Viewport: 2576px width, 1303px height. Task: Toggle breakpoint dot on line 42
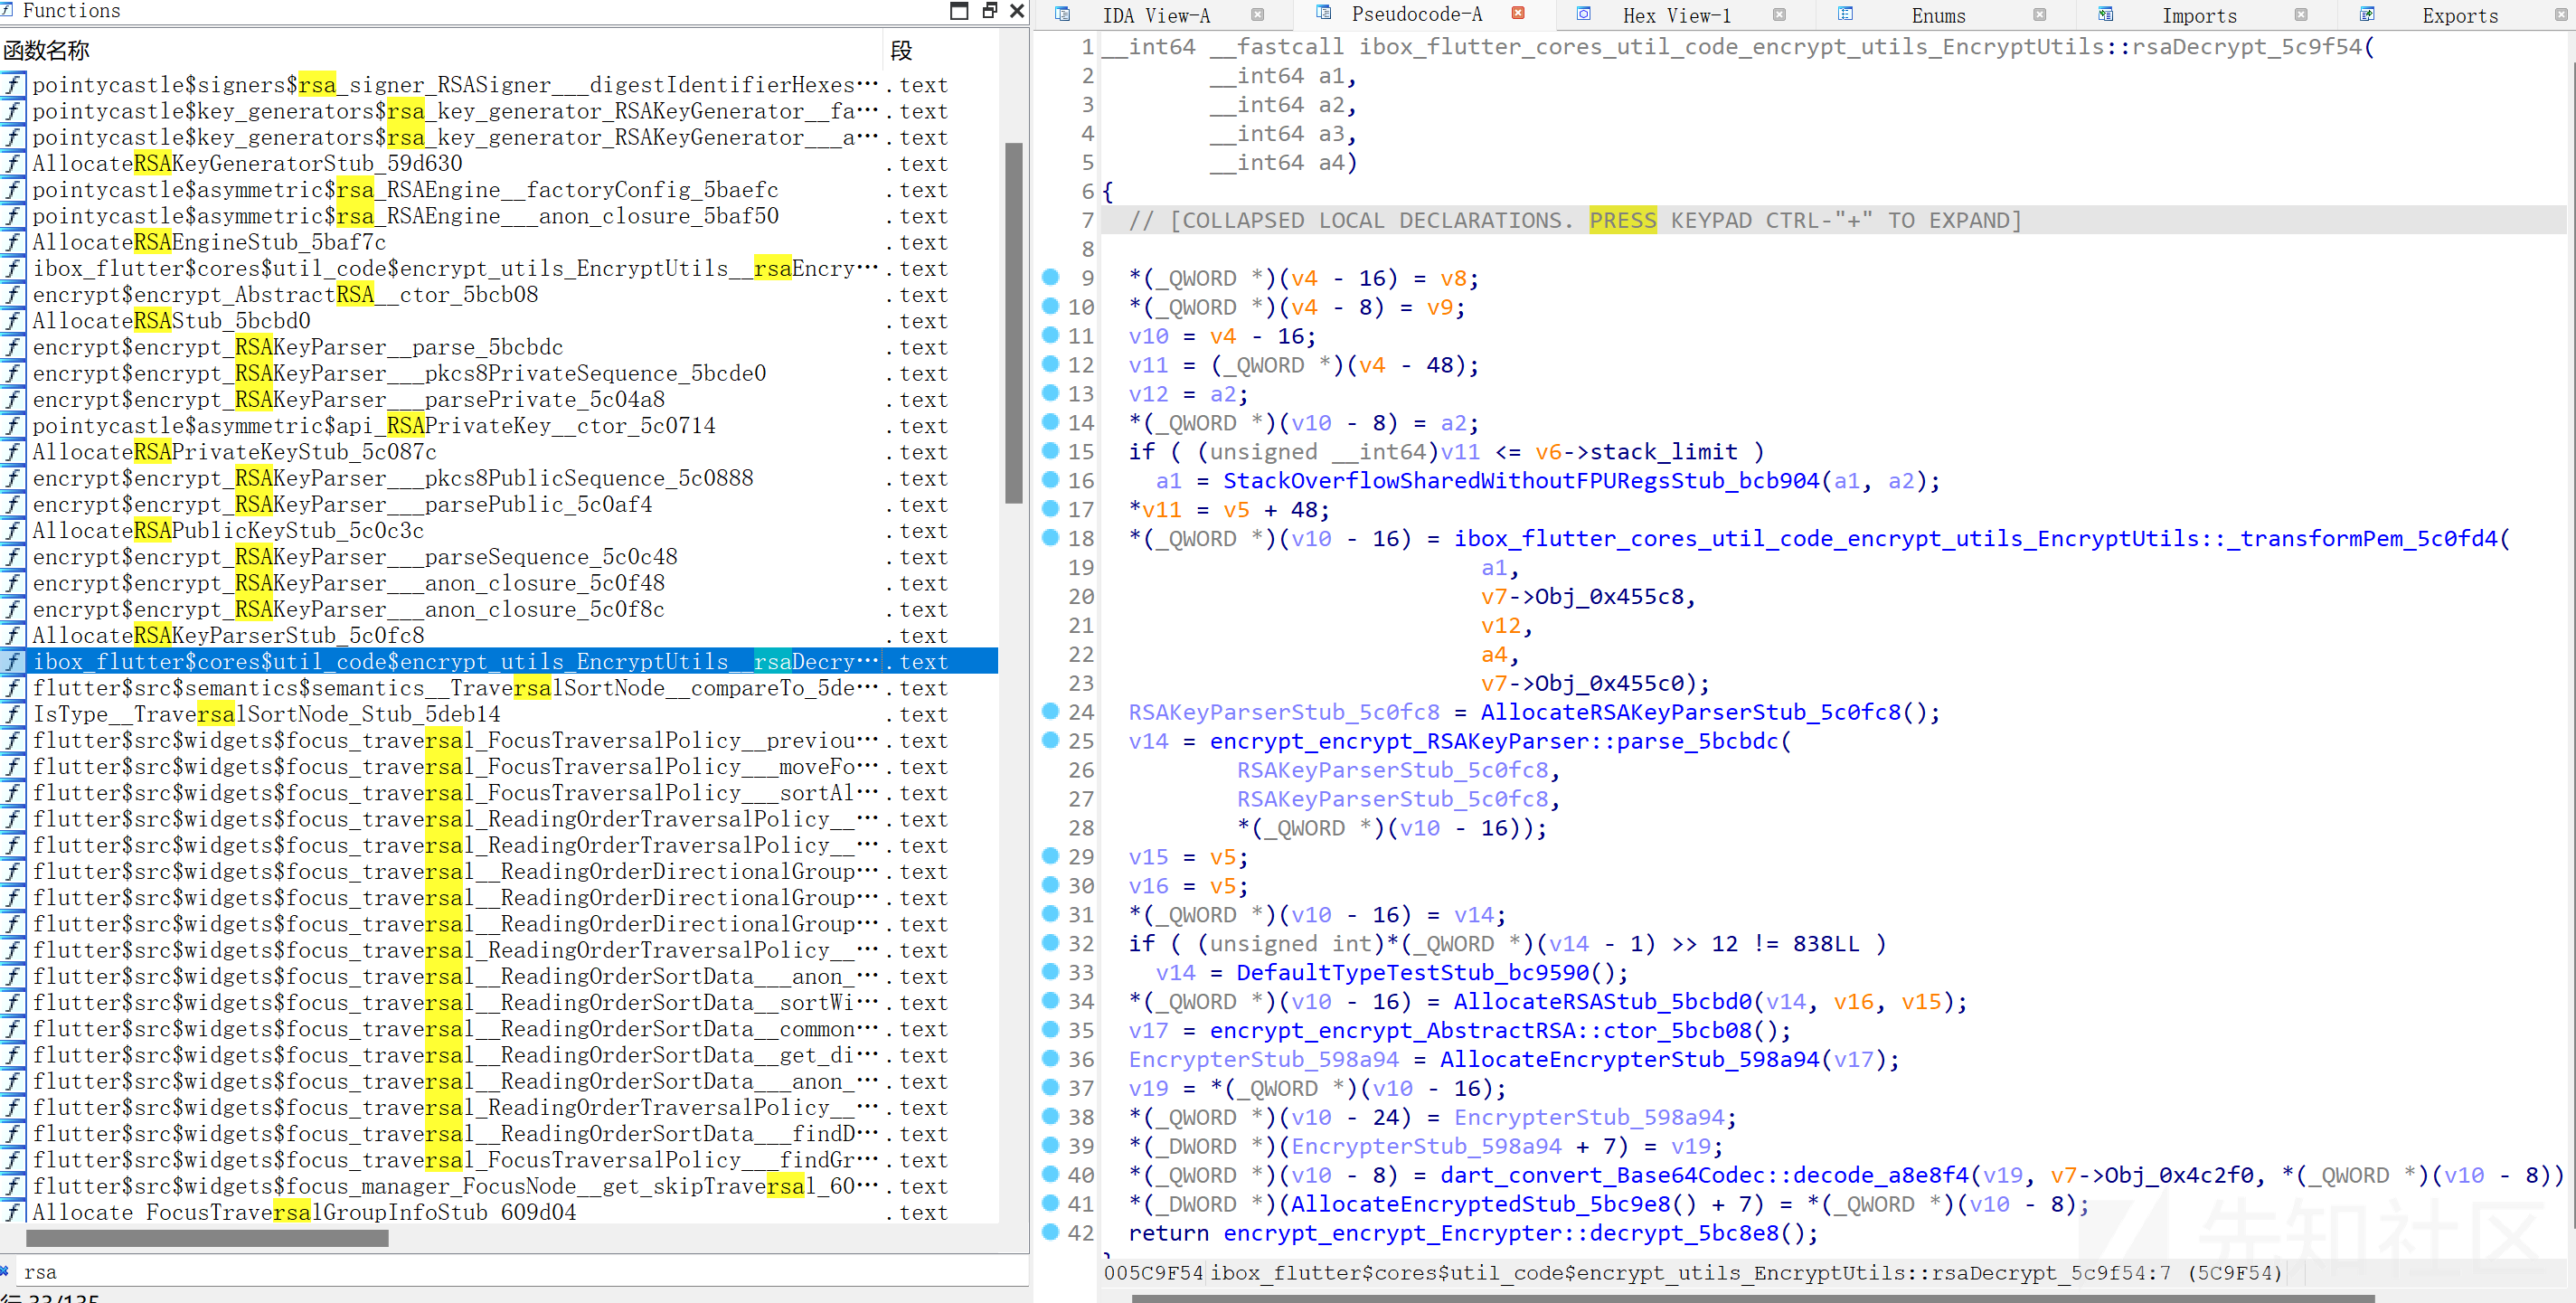coord(1050,1232)
